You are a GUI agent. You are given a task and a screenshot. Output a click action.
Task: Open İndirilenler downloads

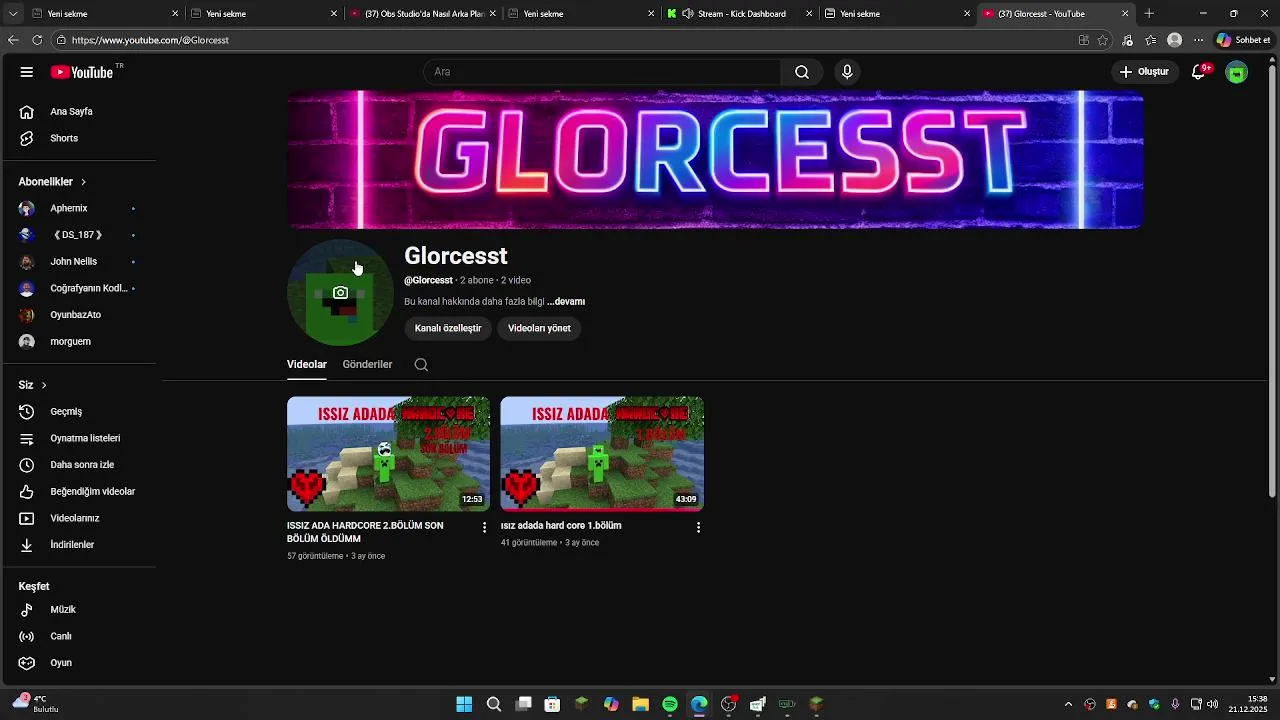tap(78, 545)
